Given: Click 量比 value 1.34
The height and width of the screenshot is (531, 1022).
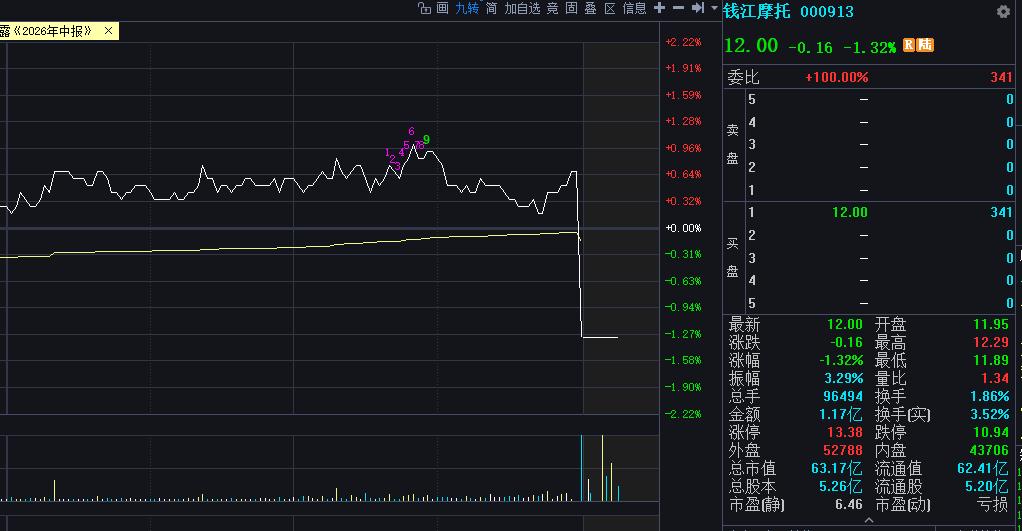Looking at the screenshot, I should pyautogui.click(x=995, y=378).
